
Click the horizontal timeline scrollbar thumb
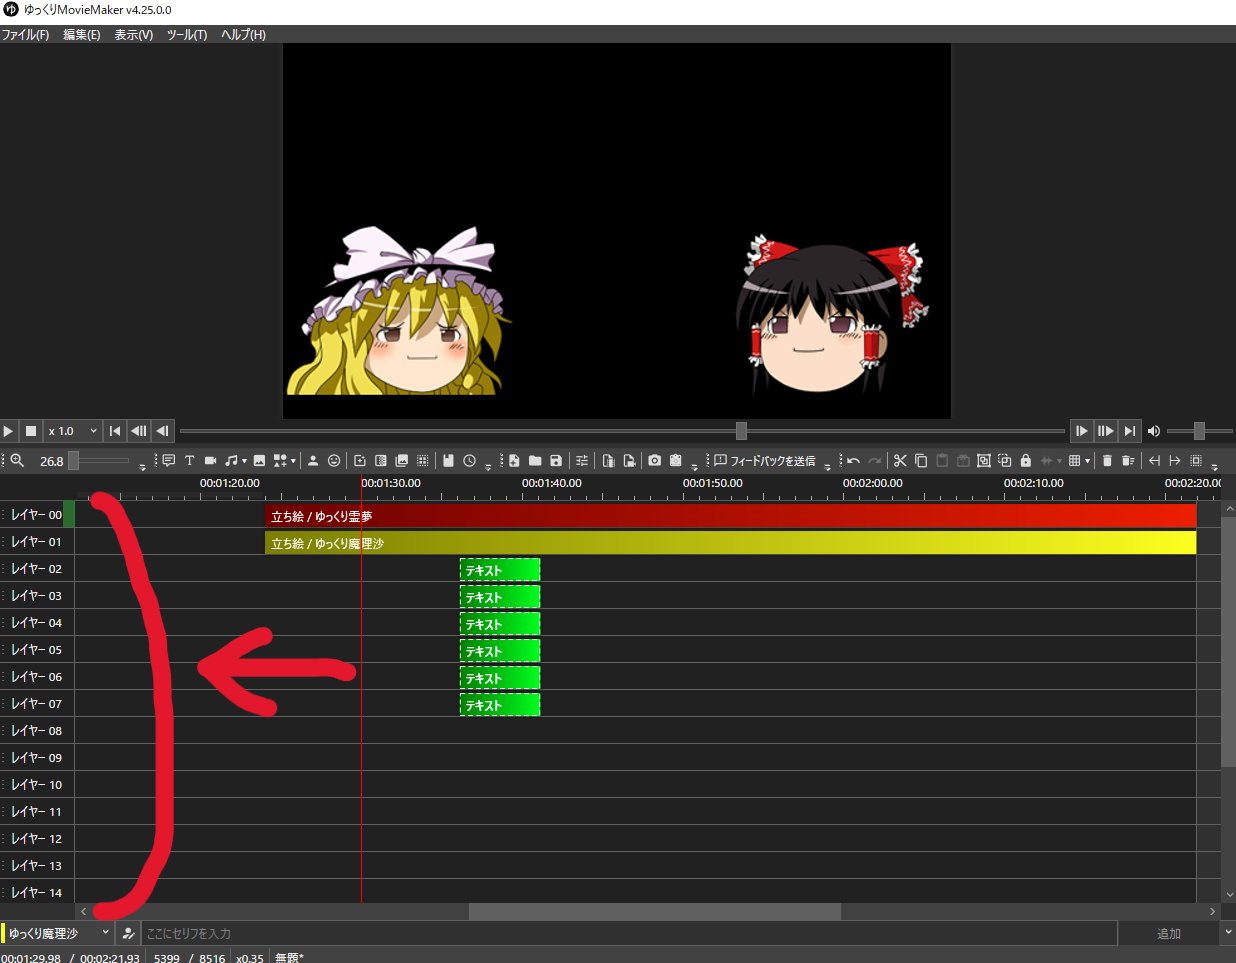(655, 911)
